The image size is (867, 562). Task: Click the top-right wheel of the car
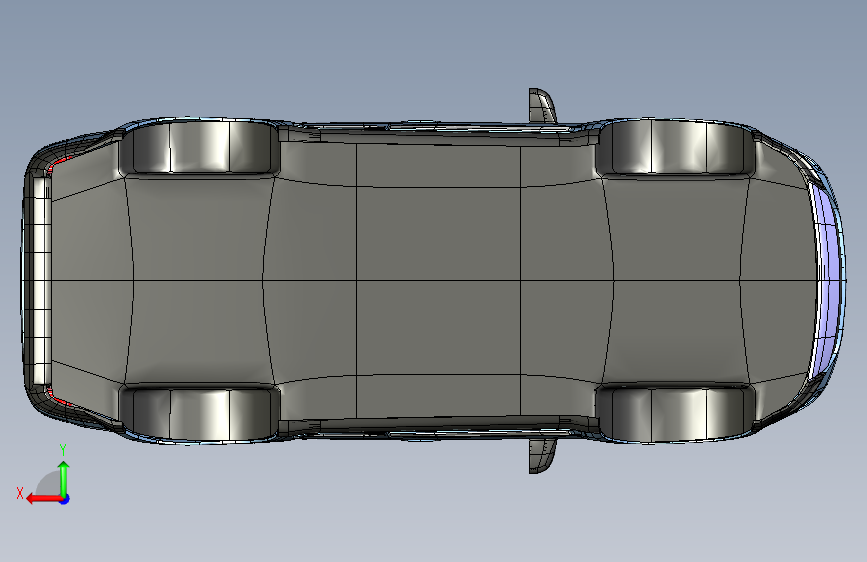(675, 147)
